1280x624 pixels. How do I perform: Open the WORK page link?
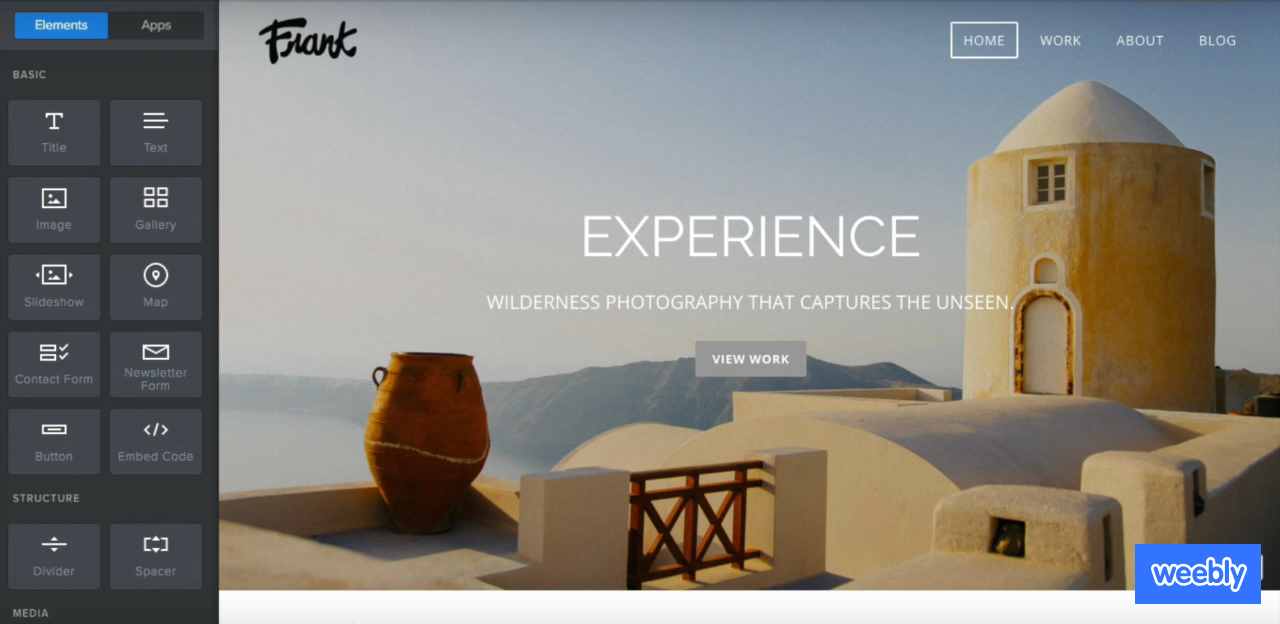1060,40
